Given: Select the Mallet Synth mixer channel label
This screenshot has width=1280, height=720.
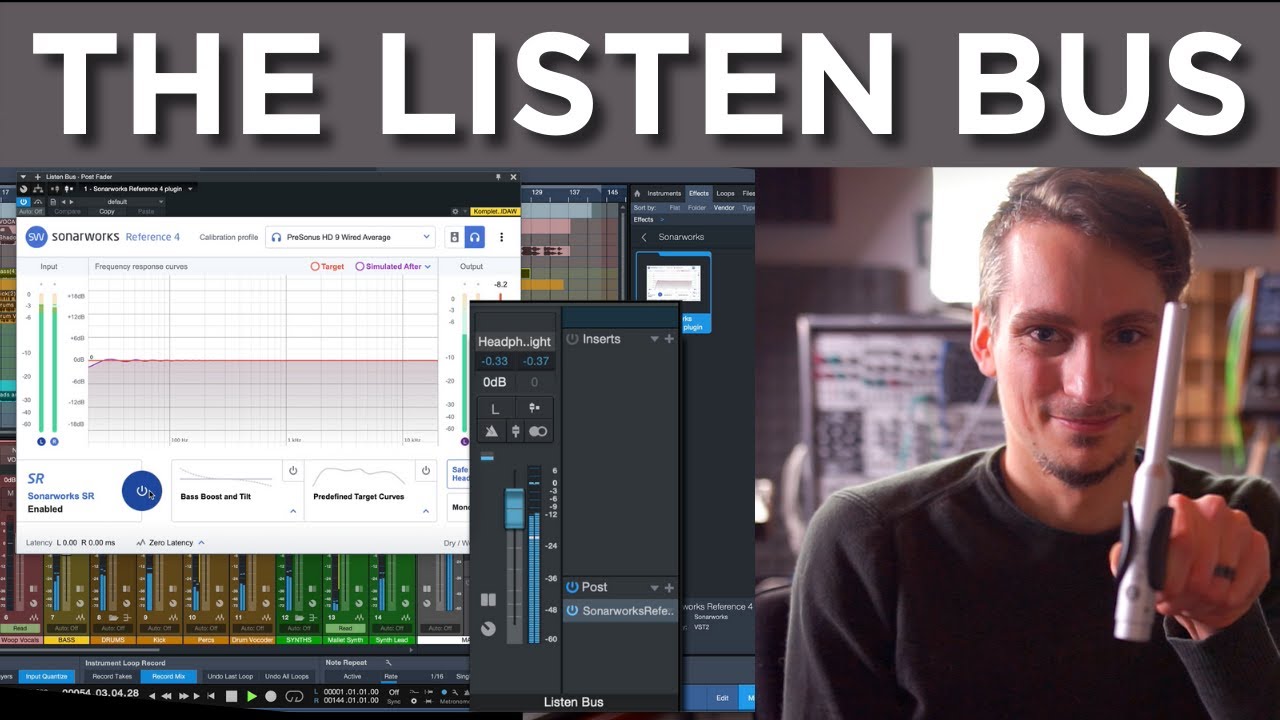Looking at the screenshot, I should pyautogui.click(x=345, y=639).
